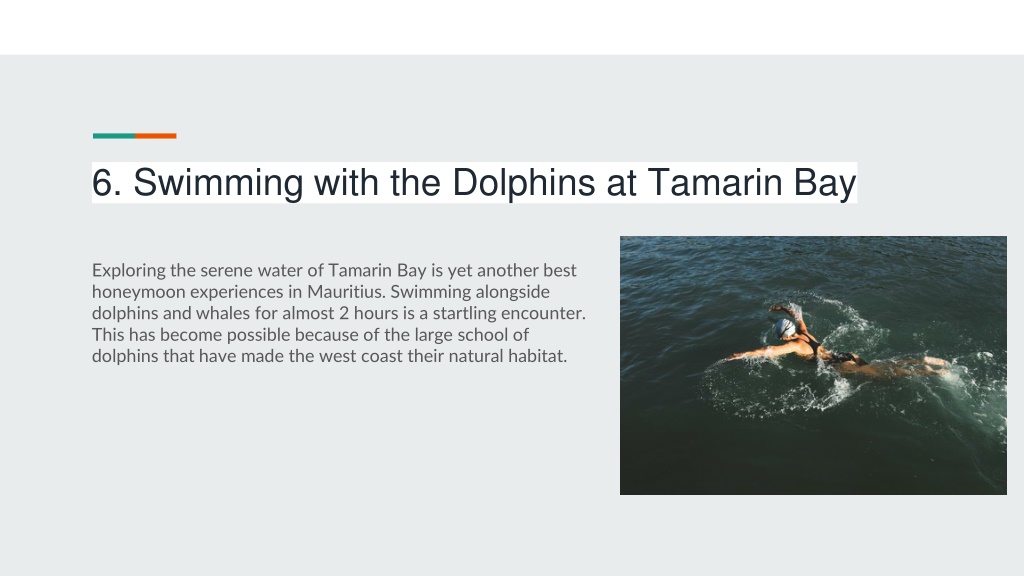Click the word "Mauritius" in body text

tap(344, 291)
